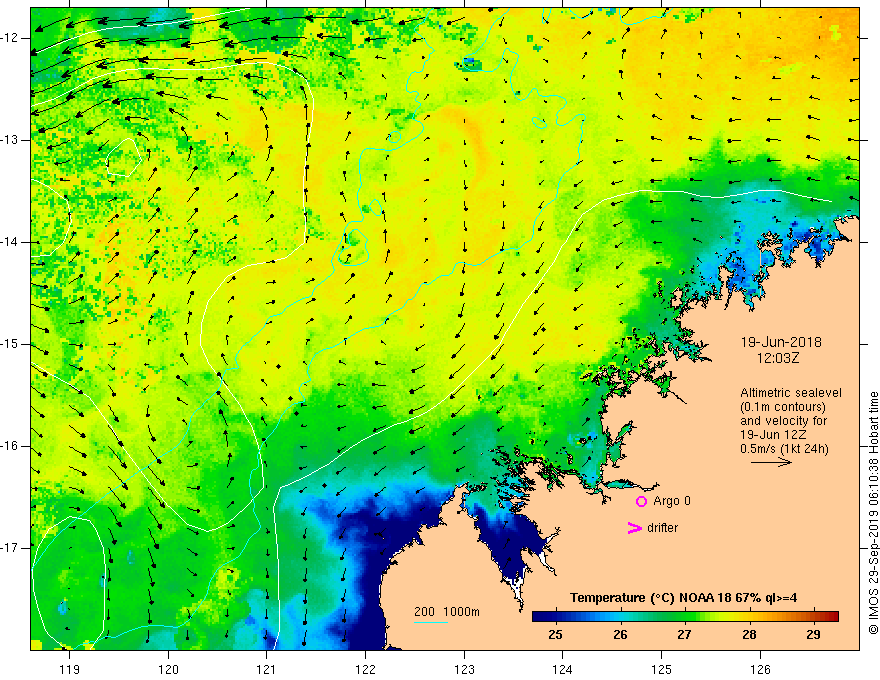Click latitude axis label -14
880x680 pixels.
pos(10,242)
